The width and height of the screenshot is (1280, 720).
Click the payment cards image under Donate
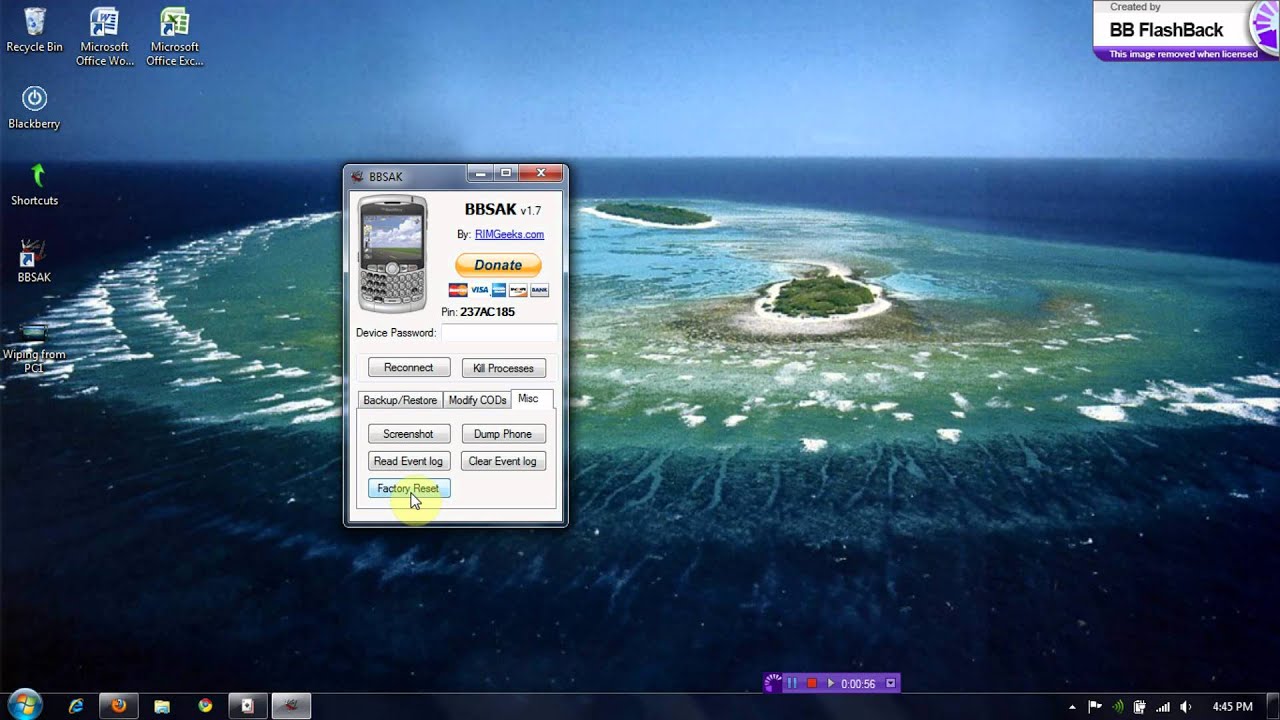[498, 290]
